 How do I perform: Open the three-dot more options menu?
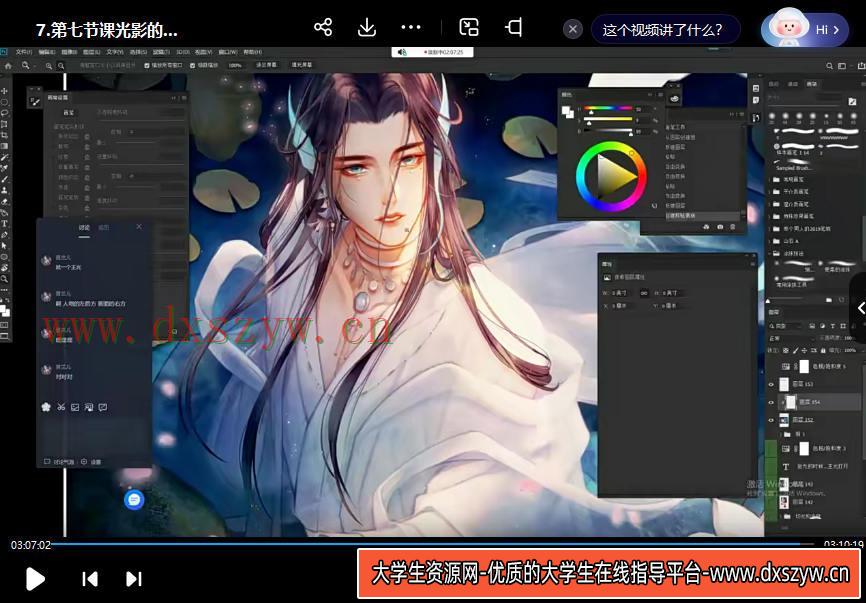pos(411,27)
